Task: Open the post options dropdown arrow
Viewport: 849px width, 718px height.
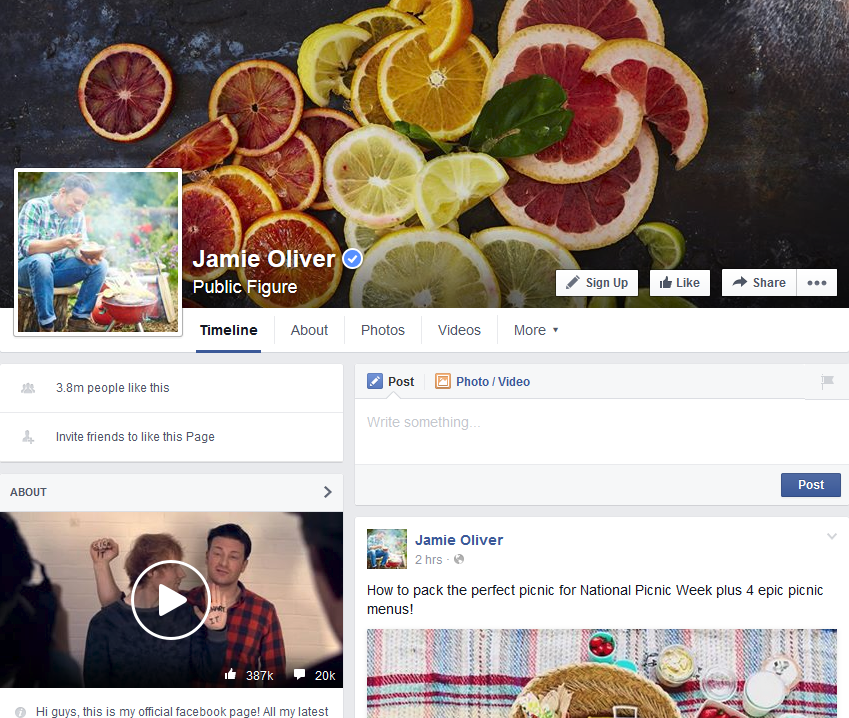Action: [x=832, y=536]
